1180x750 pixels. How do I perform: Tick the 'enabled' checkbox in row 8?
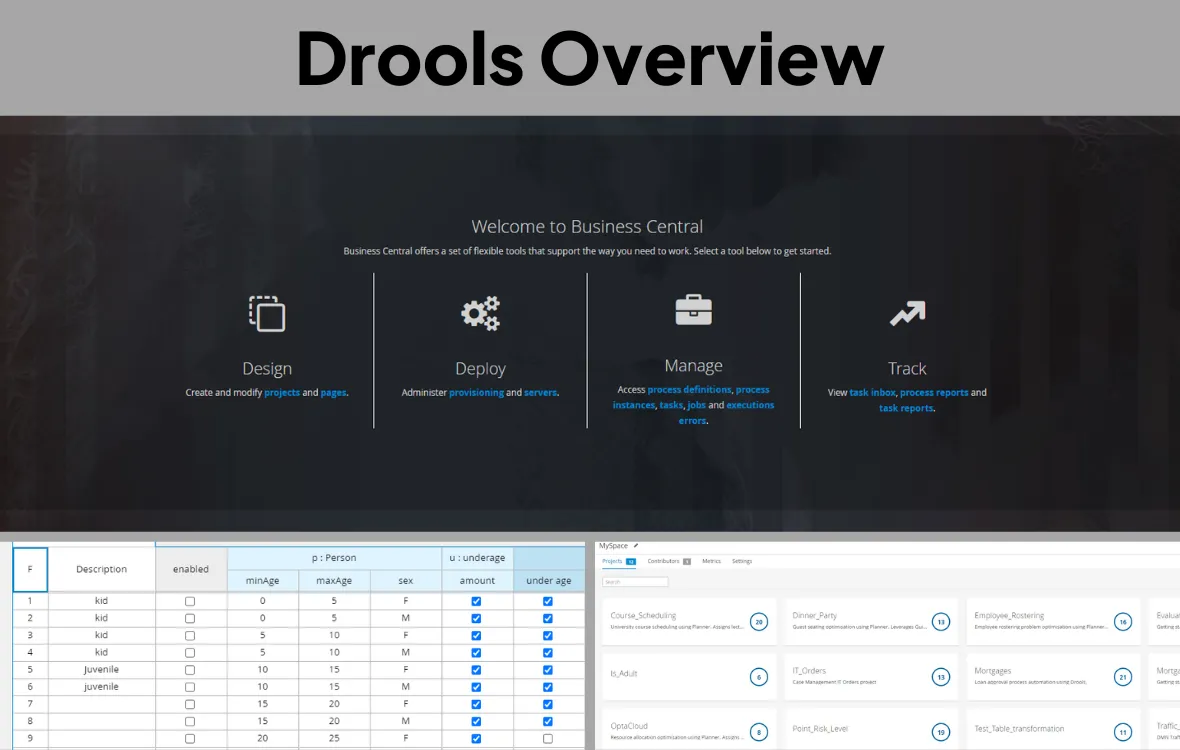(x=190, y=721)
